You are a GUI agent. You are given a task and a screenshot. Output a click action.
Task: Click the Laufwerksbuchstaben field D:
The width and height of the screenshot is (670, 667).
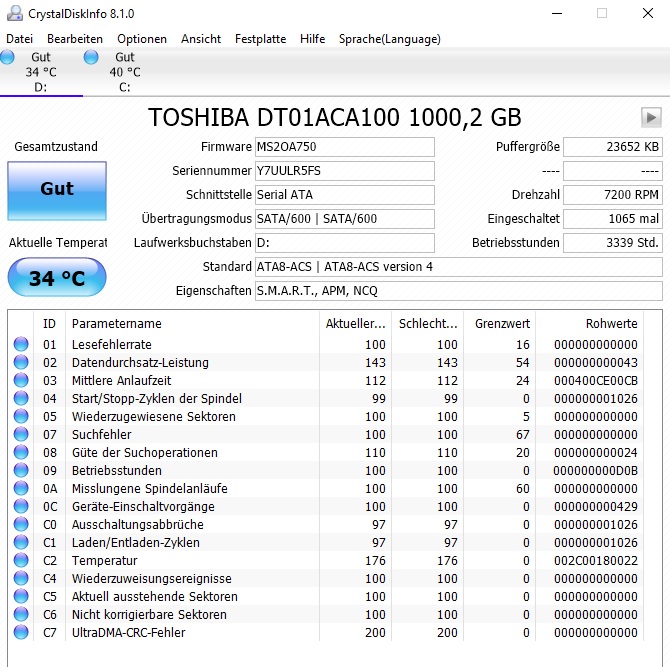point(345,242)
